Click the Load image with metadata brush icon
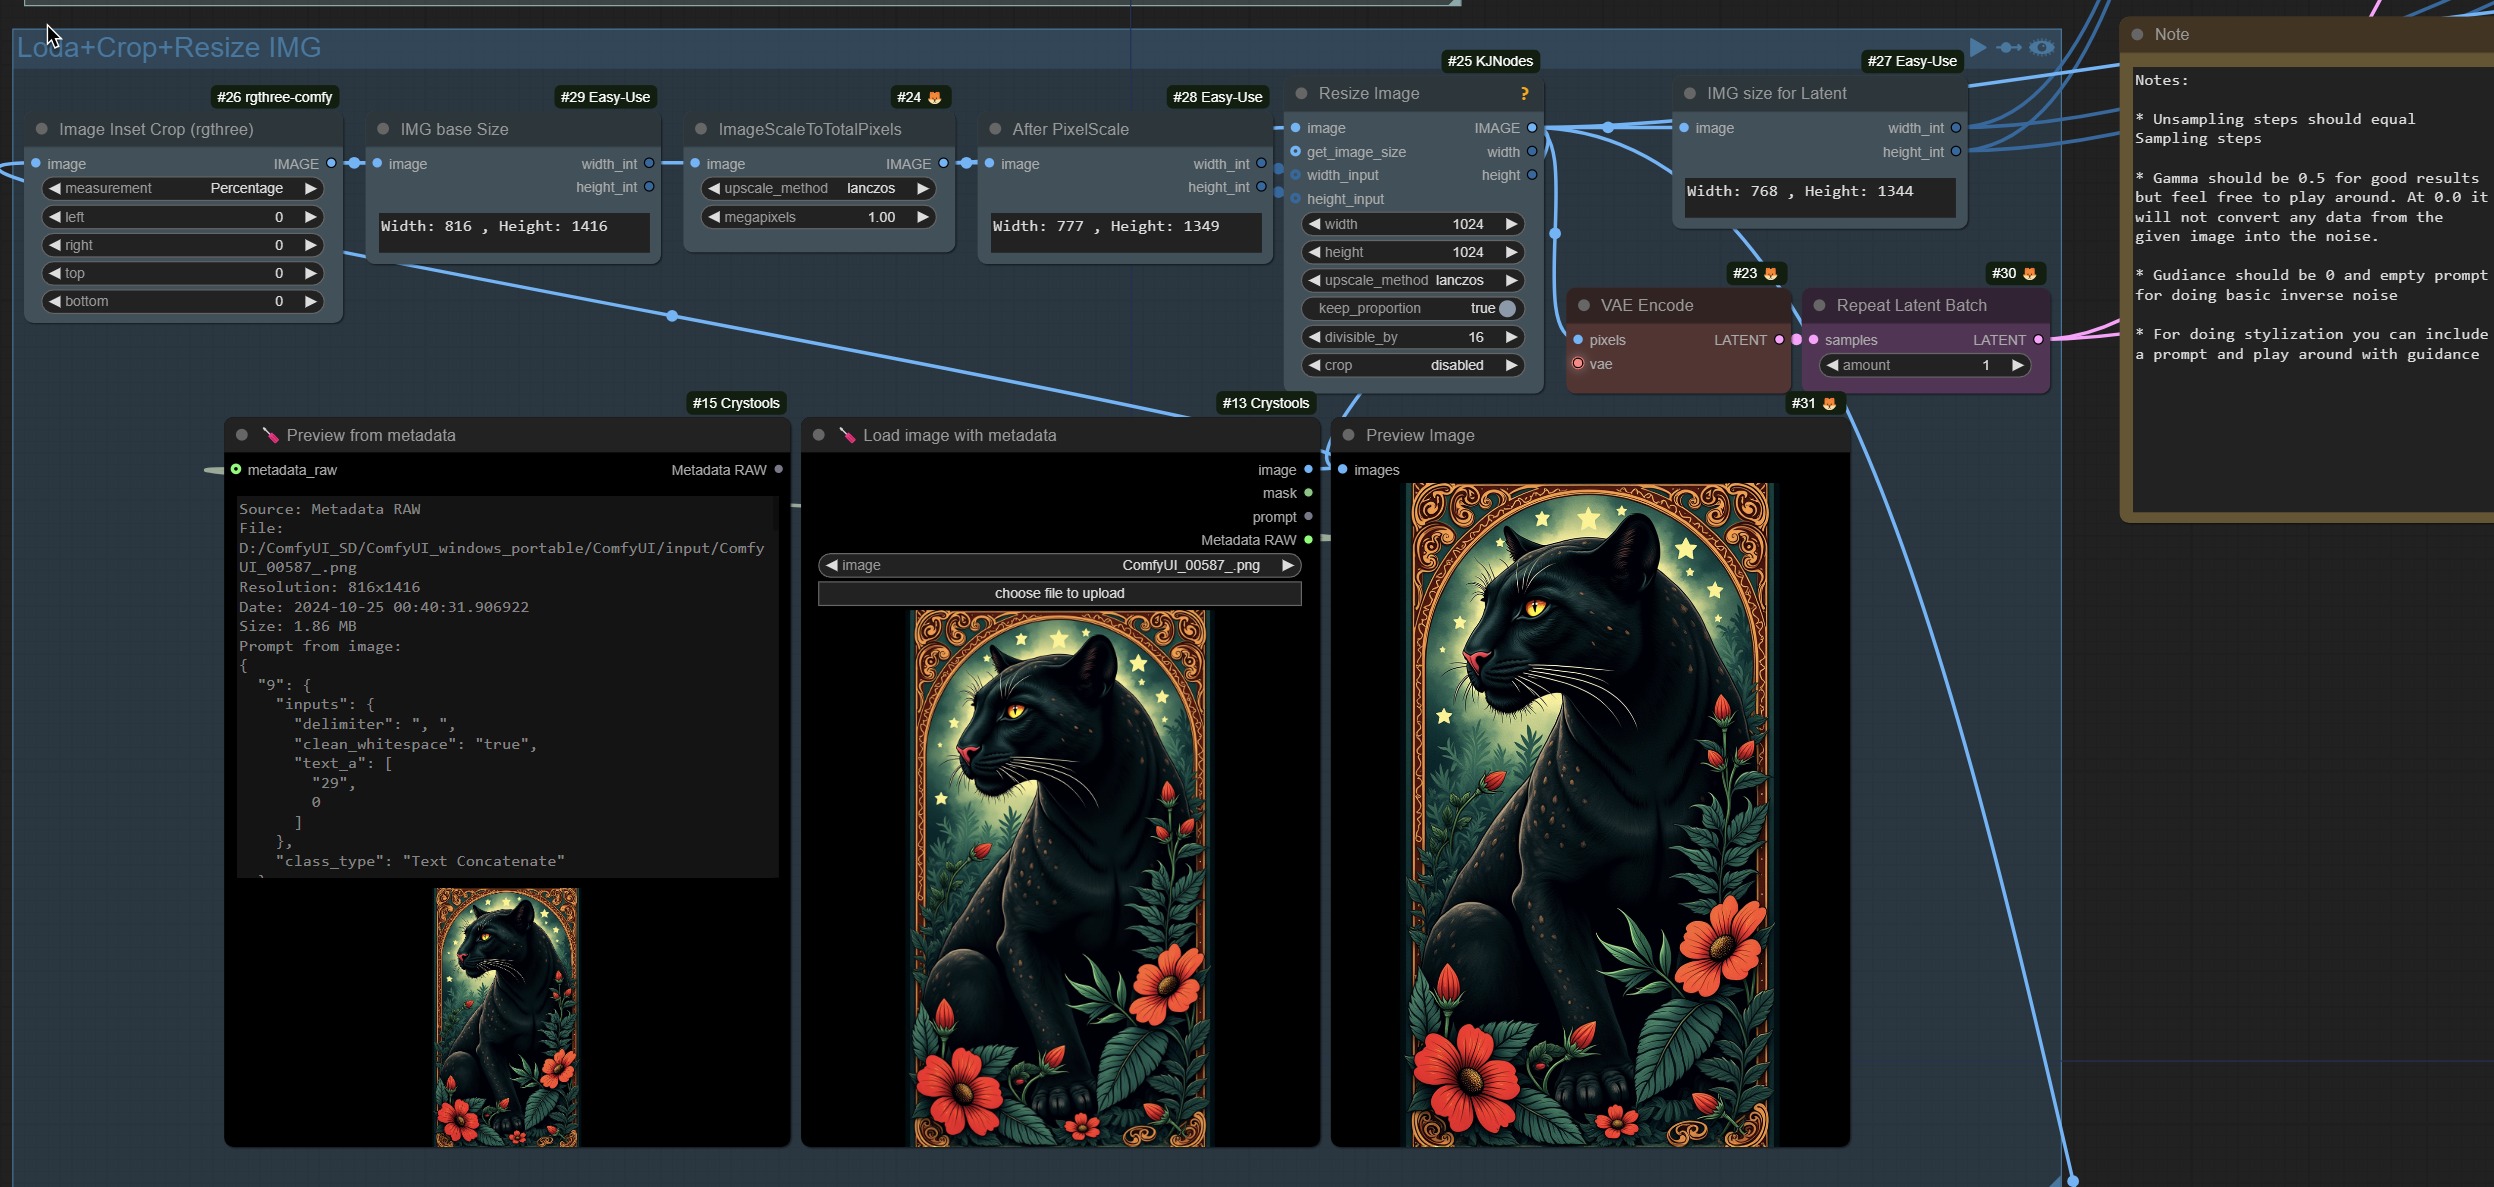The width and height of the screenshot is (2494, 1187). [846, 435]
